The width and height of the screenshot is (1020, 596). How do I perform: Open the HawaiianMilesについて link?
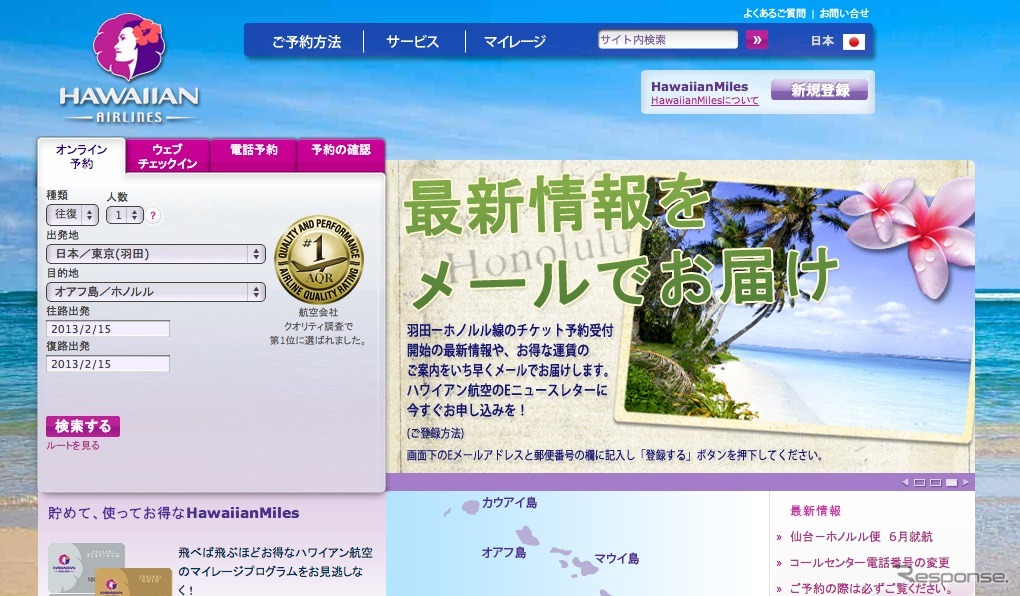pyautogui.click(x=705, y=101)
